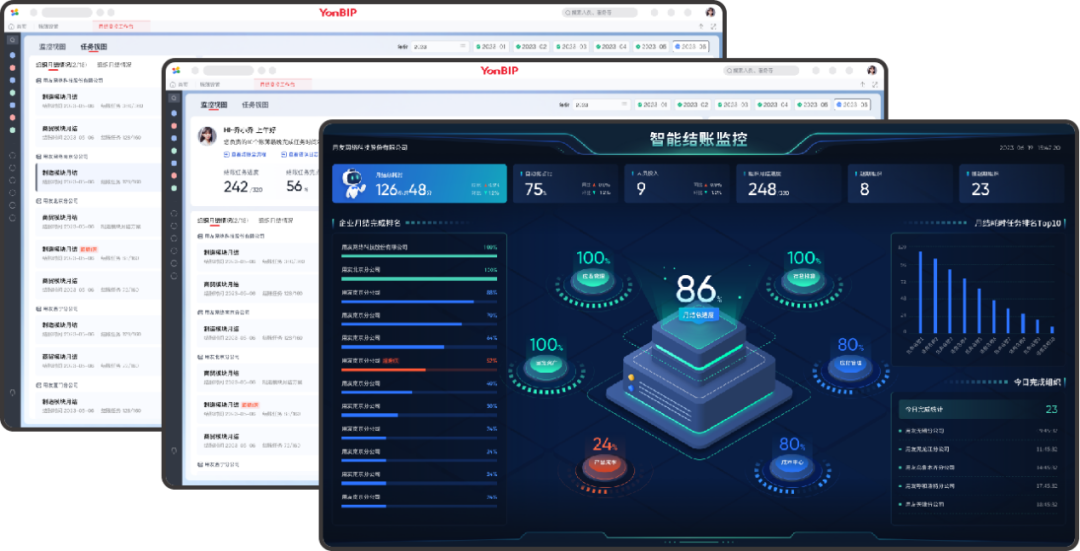
Task: Click the magnifier icon atop the middle window's sidebar
Action: [174, 98]
